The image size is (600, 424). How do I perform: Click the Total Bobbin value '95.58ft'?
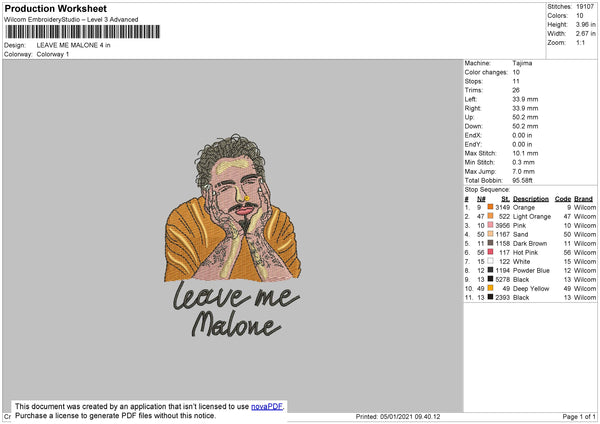523,180
